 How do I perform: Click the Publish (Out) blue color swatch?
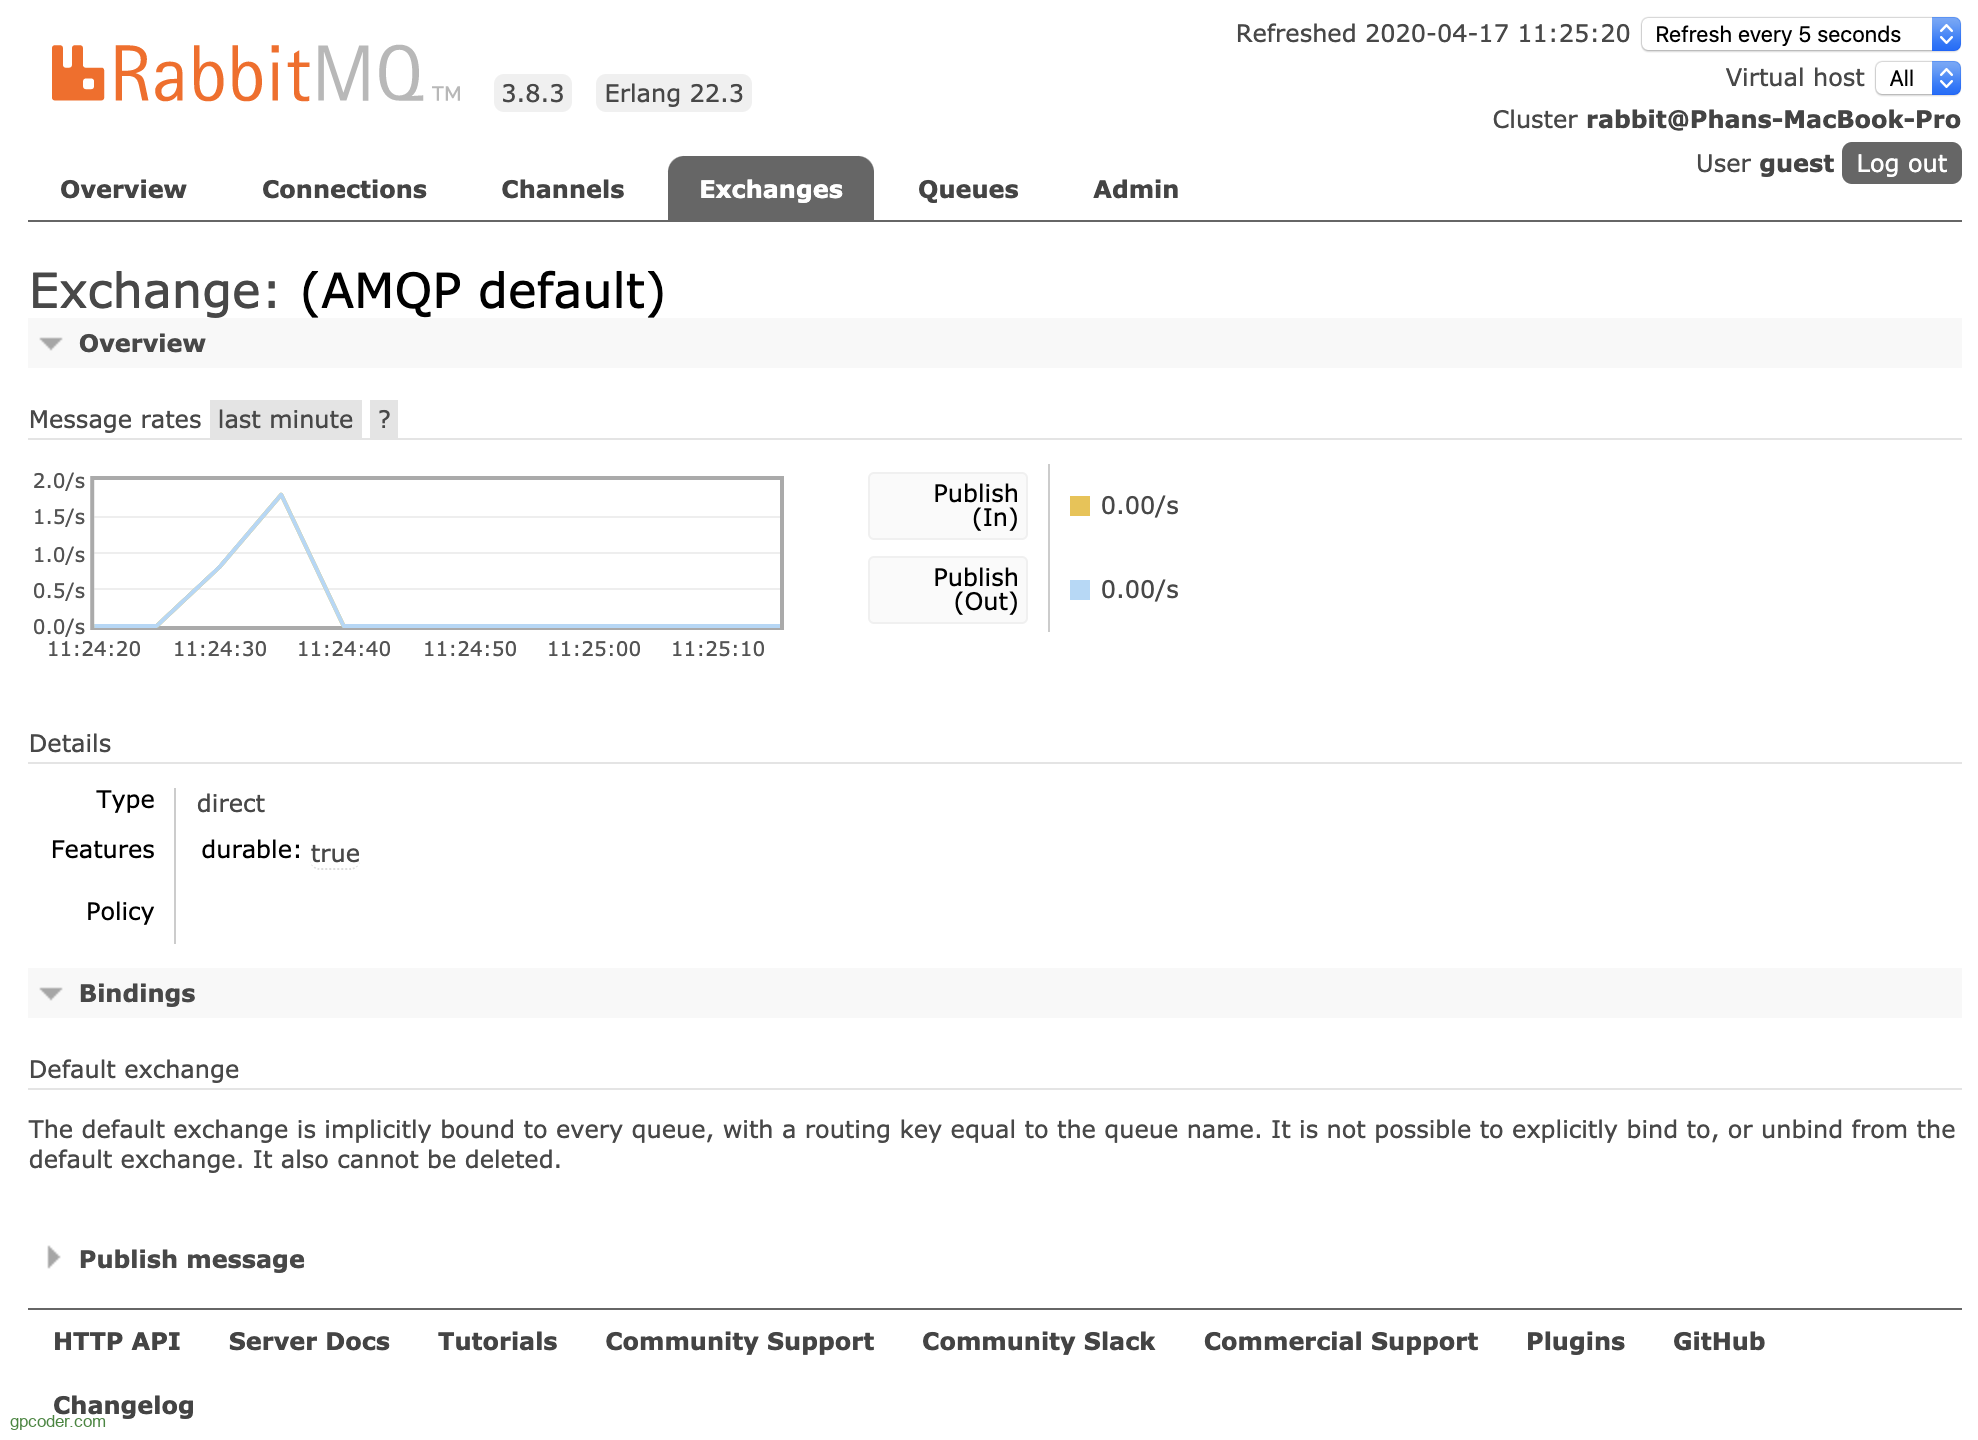pyautogui.click(x=1080, y=590)
